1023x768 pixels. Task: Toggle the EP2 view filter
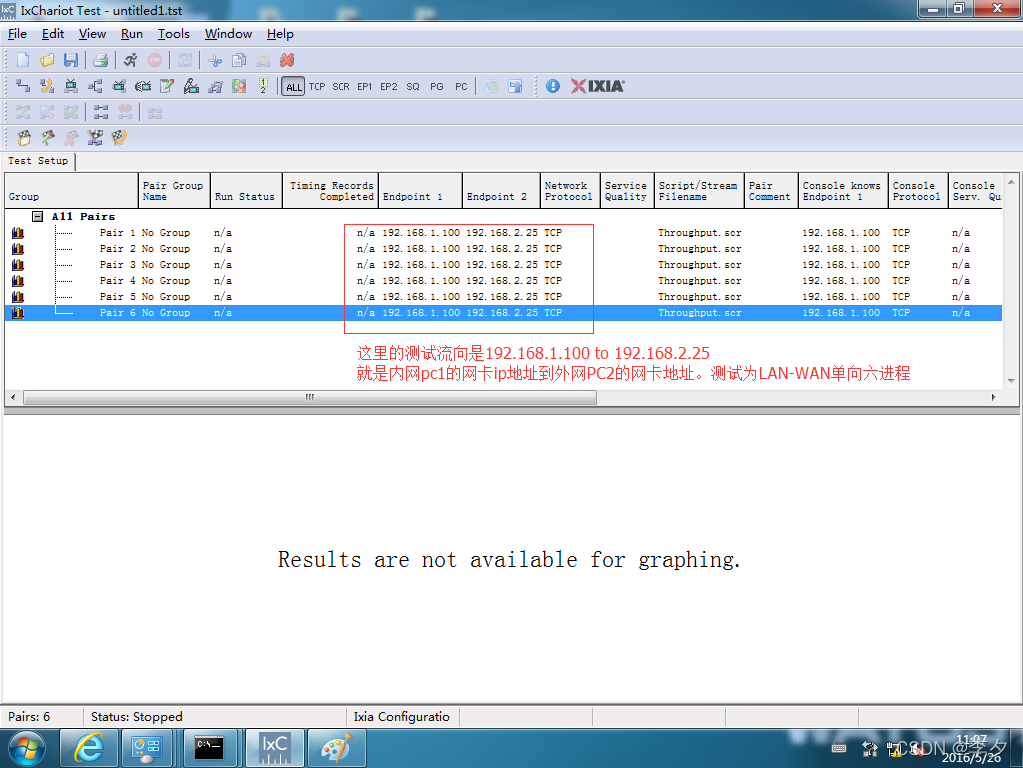click(x=389, y=87)
